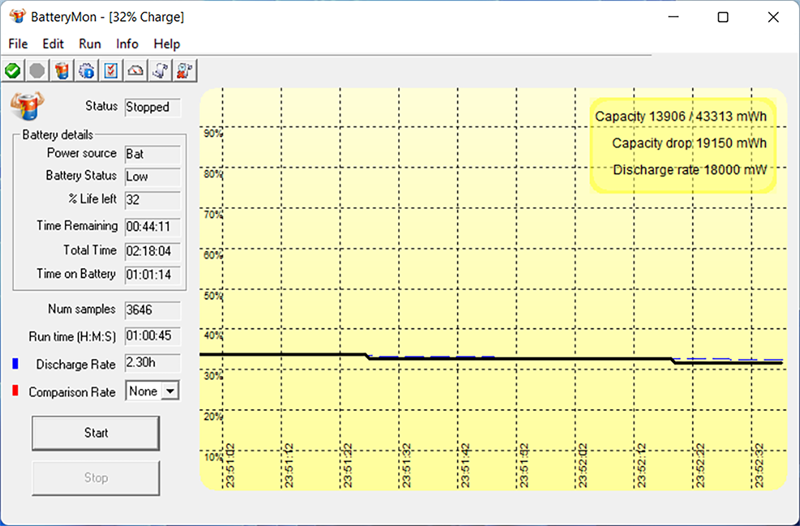Viewport: 800px width, 526px height.
Task: Click the scroll log toolbar icon
Action: click(x=160, y=70)
